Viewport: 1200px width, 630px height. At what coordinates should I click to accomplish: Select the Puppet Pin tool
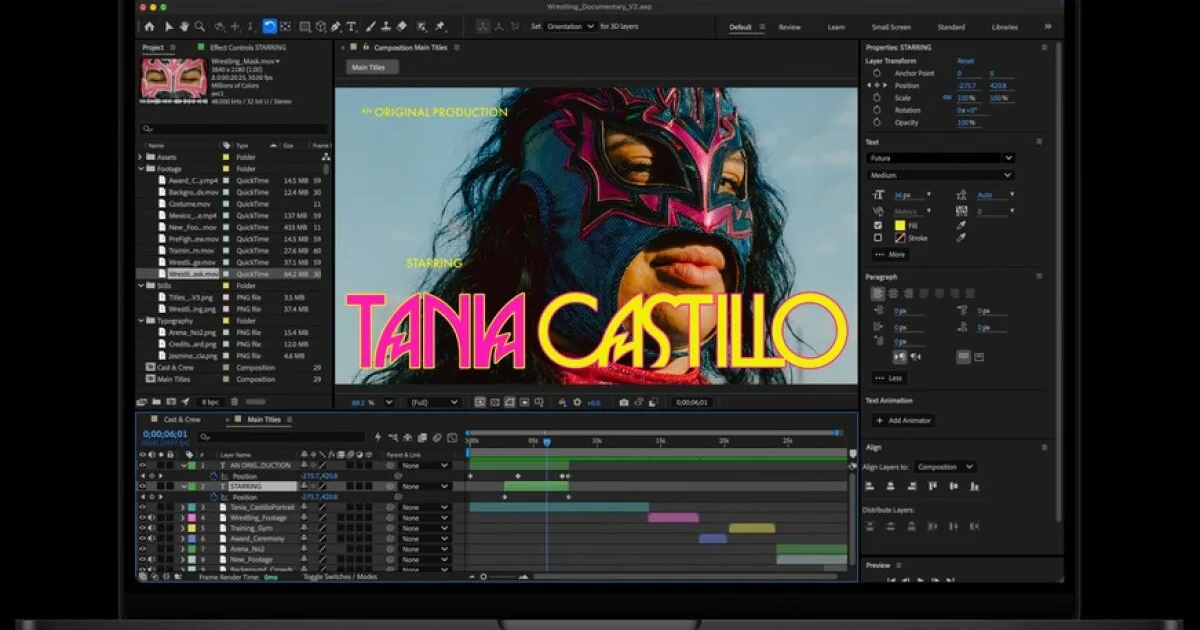(440, 27)
